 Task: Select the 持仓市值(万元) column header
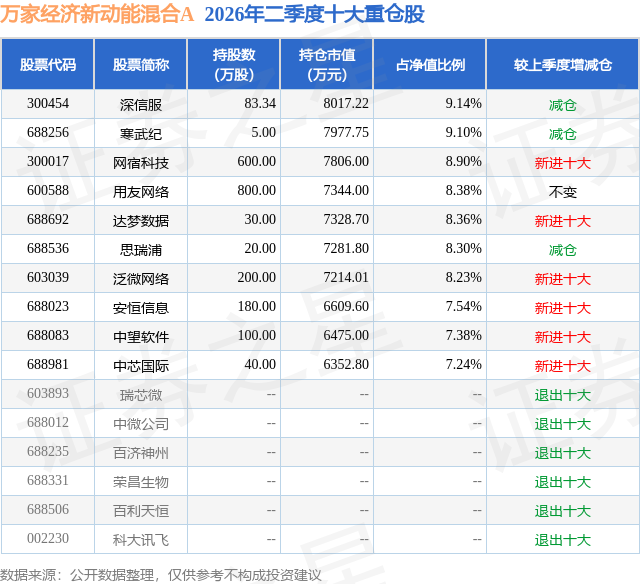tap(327, 64)
